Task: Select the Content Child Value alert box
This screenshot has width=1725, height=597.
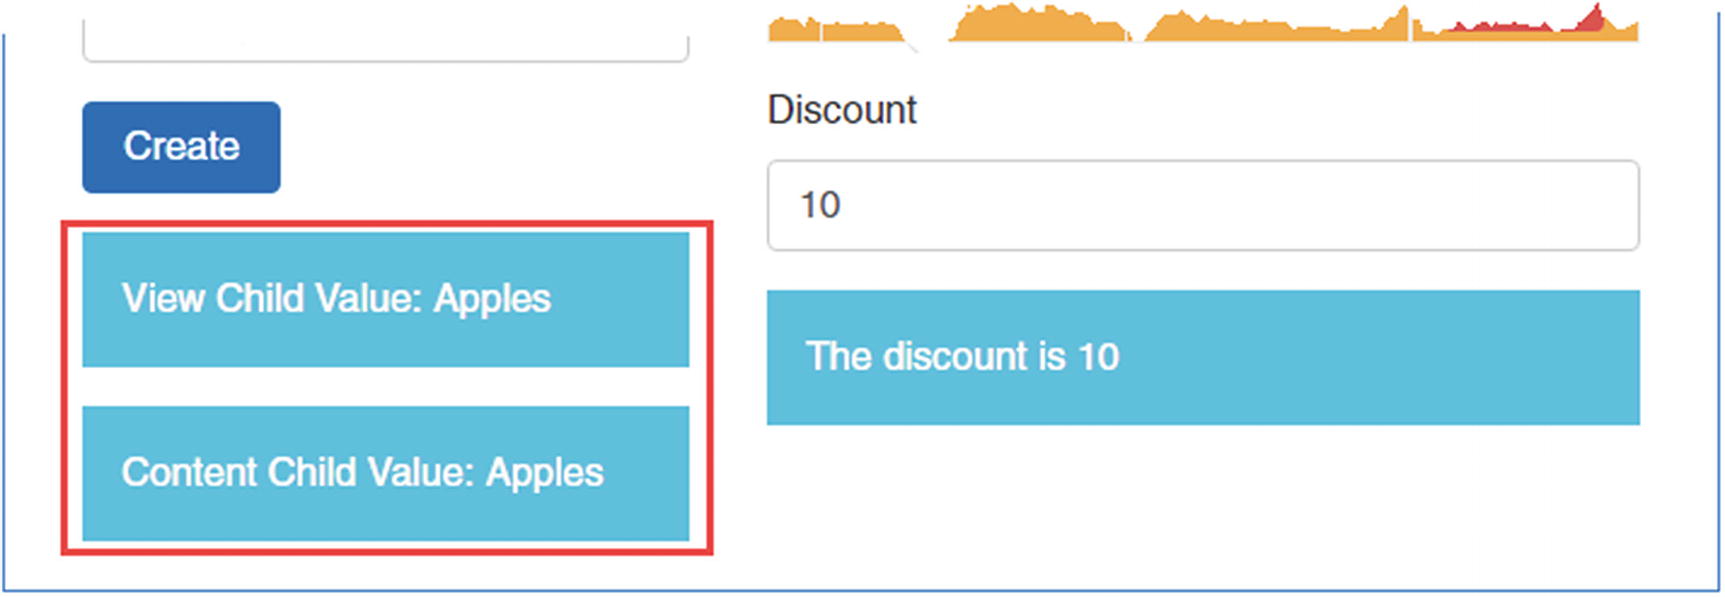Action: click(385, 473)
